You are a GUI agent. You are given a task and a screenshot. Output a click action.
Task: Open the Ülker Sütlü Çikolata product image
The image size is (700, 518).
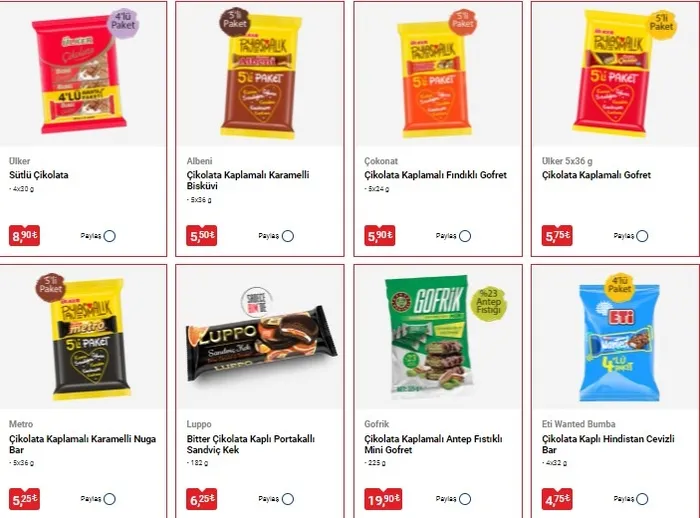coord(80,75)
